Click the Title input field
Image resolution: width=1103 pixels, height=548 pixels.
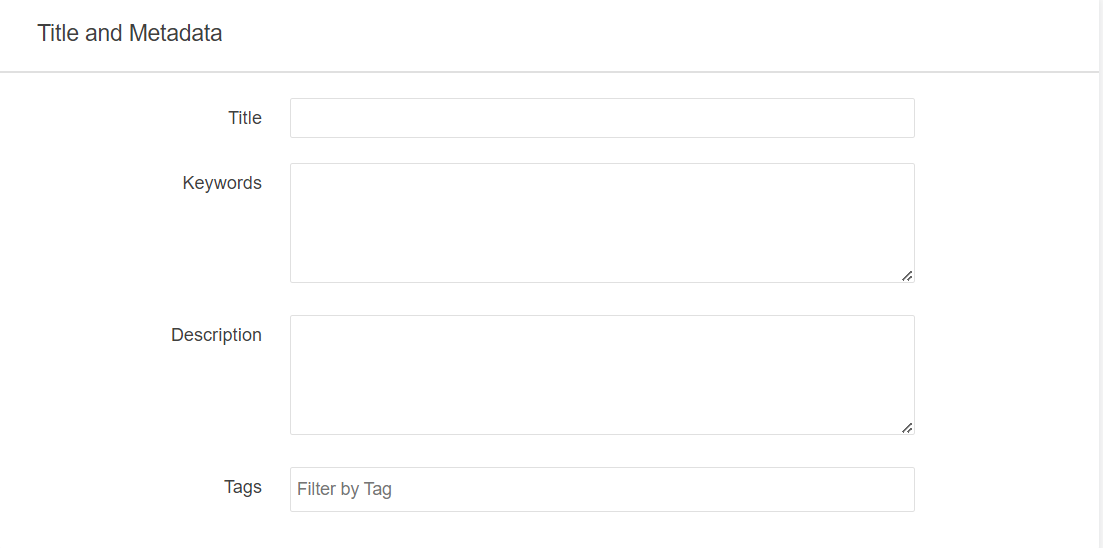[x=602, y=118]
